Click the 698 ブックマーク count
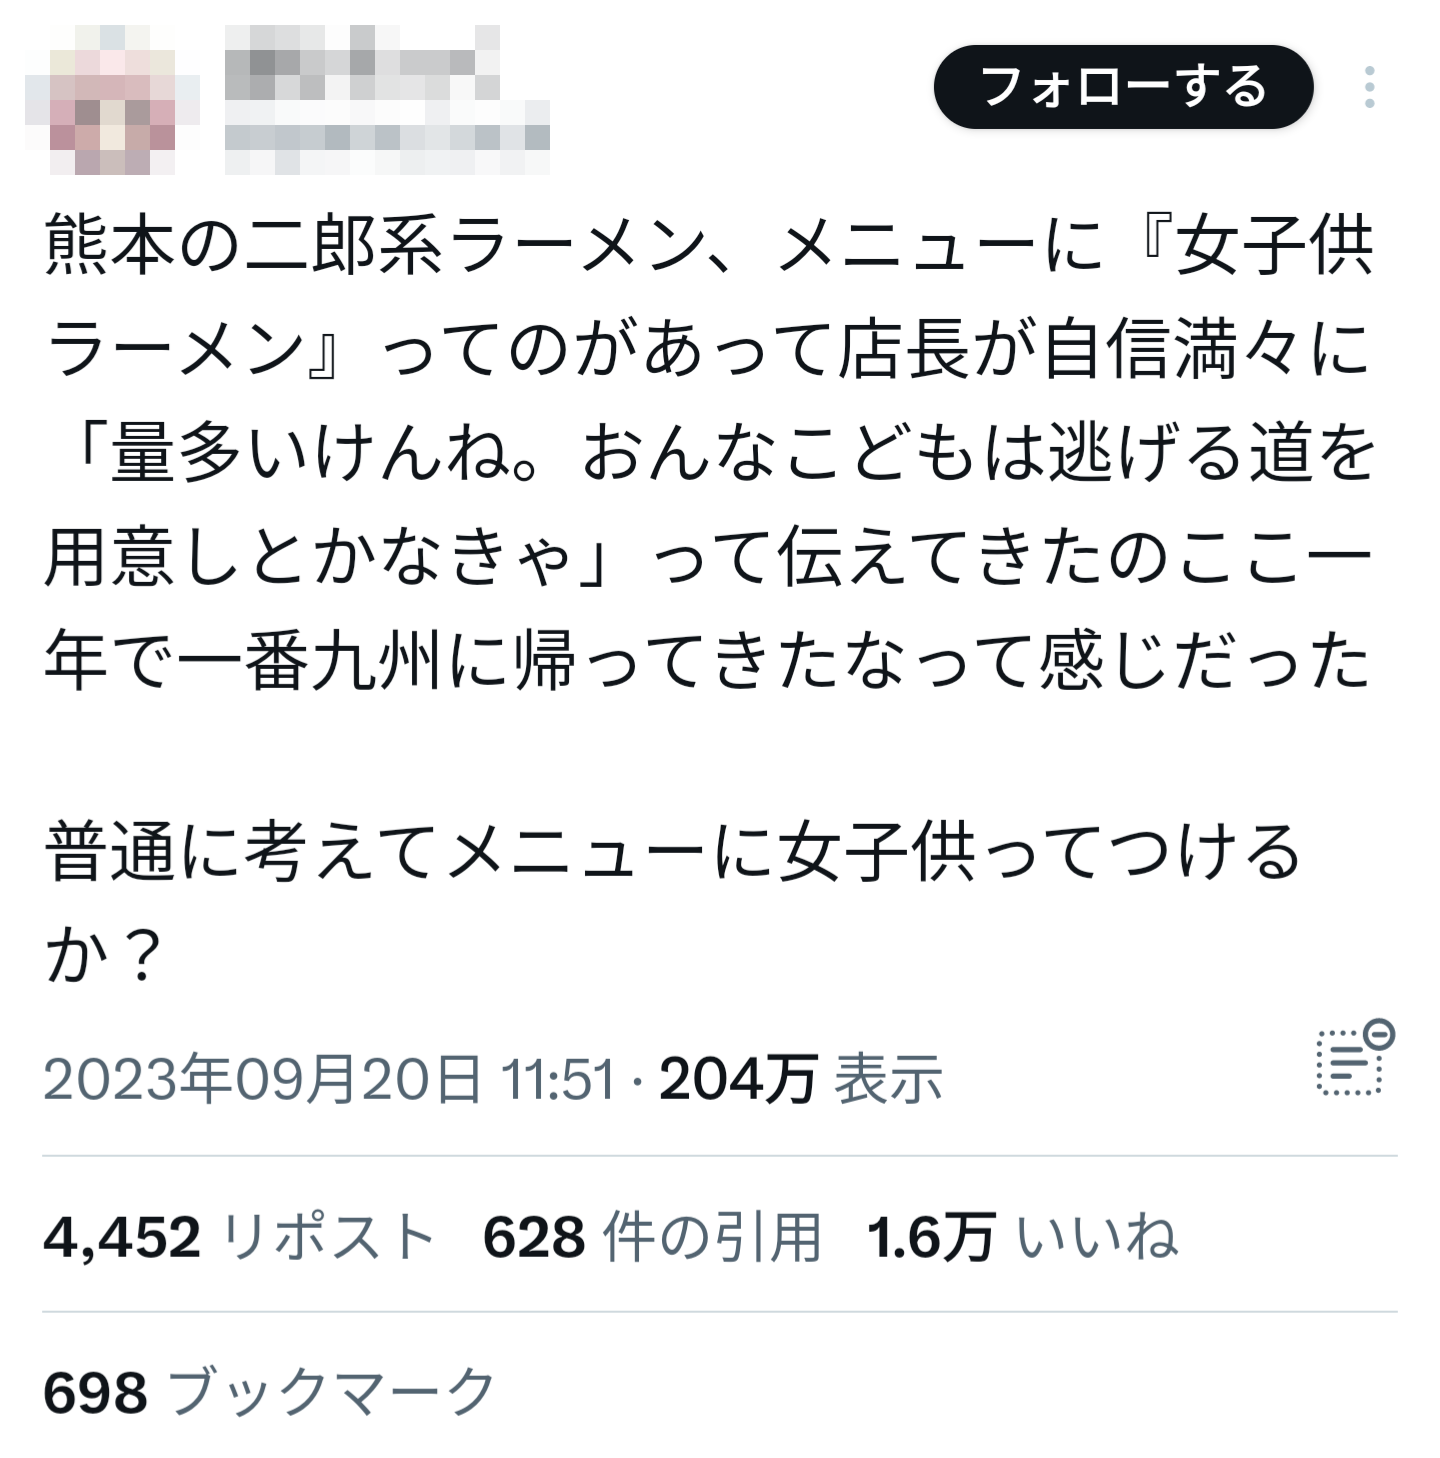Screen dimensions: 1440x1458 tap(269, 1391)
